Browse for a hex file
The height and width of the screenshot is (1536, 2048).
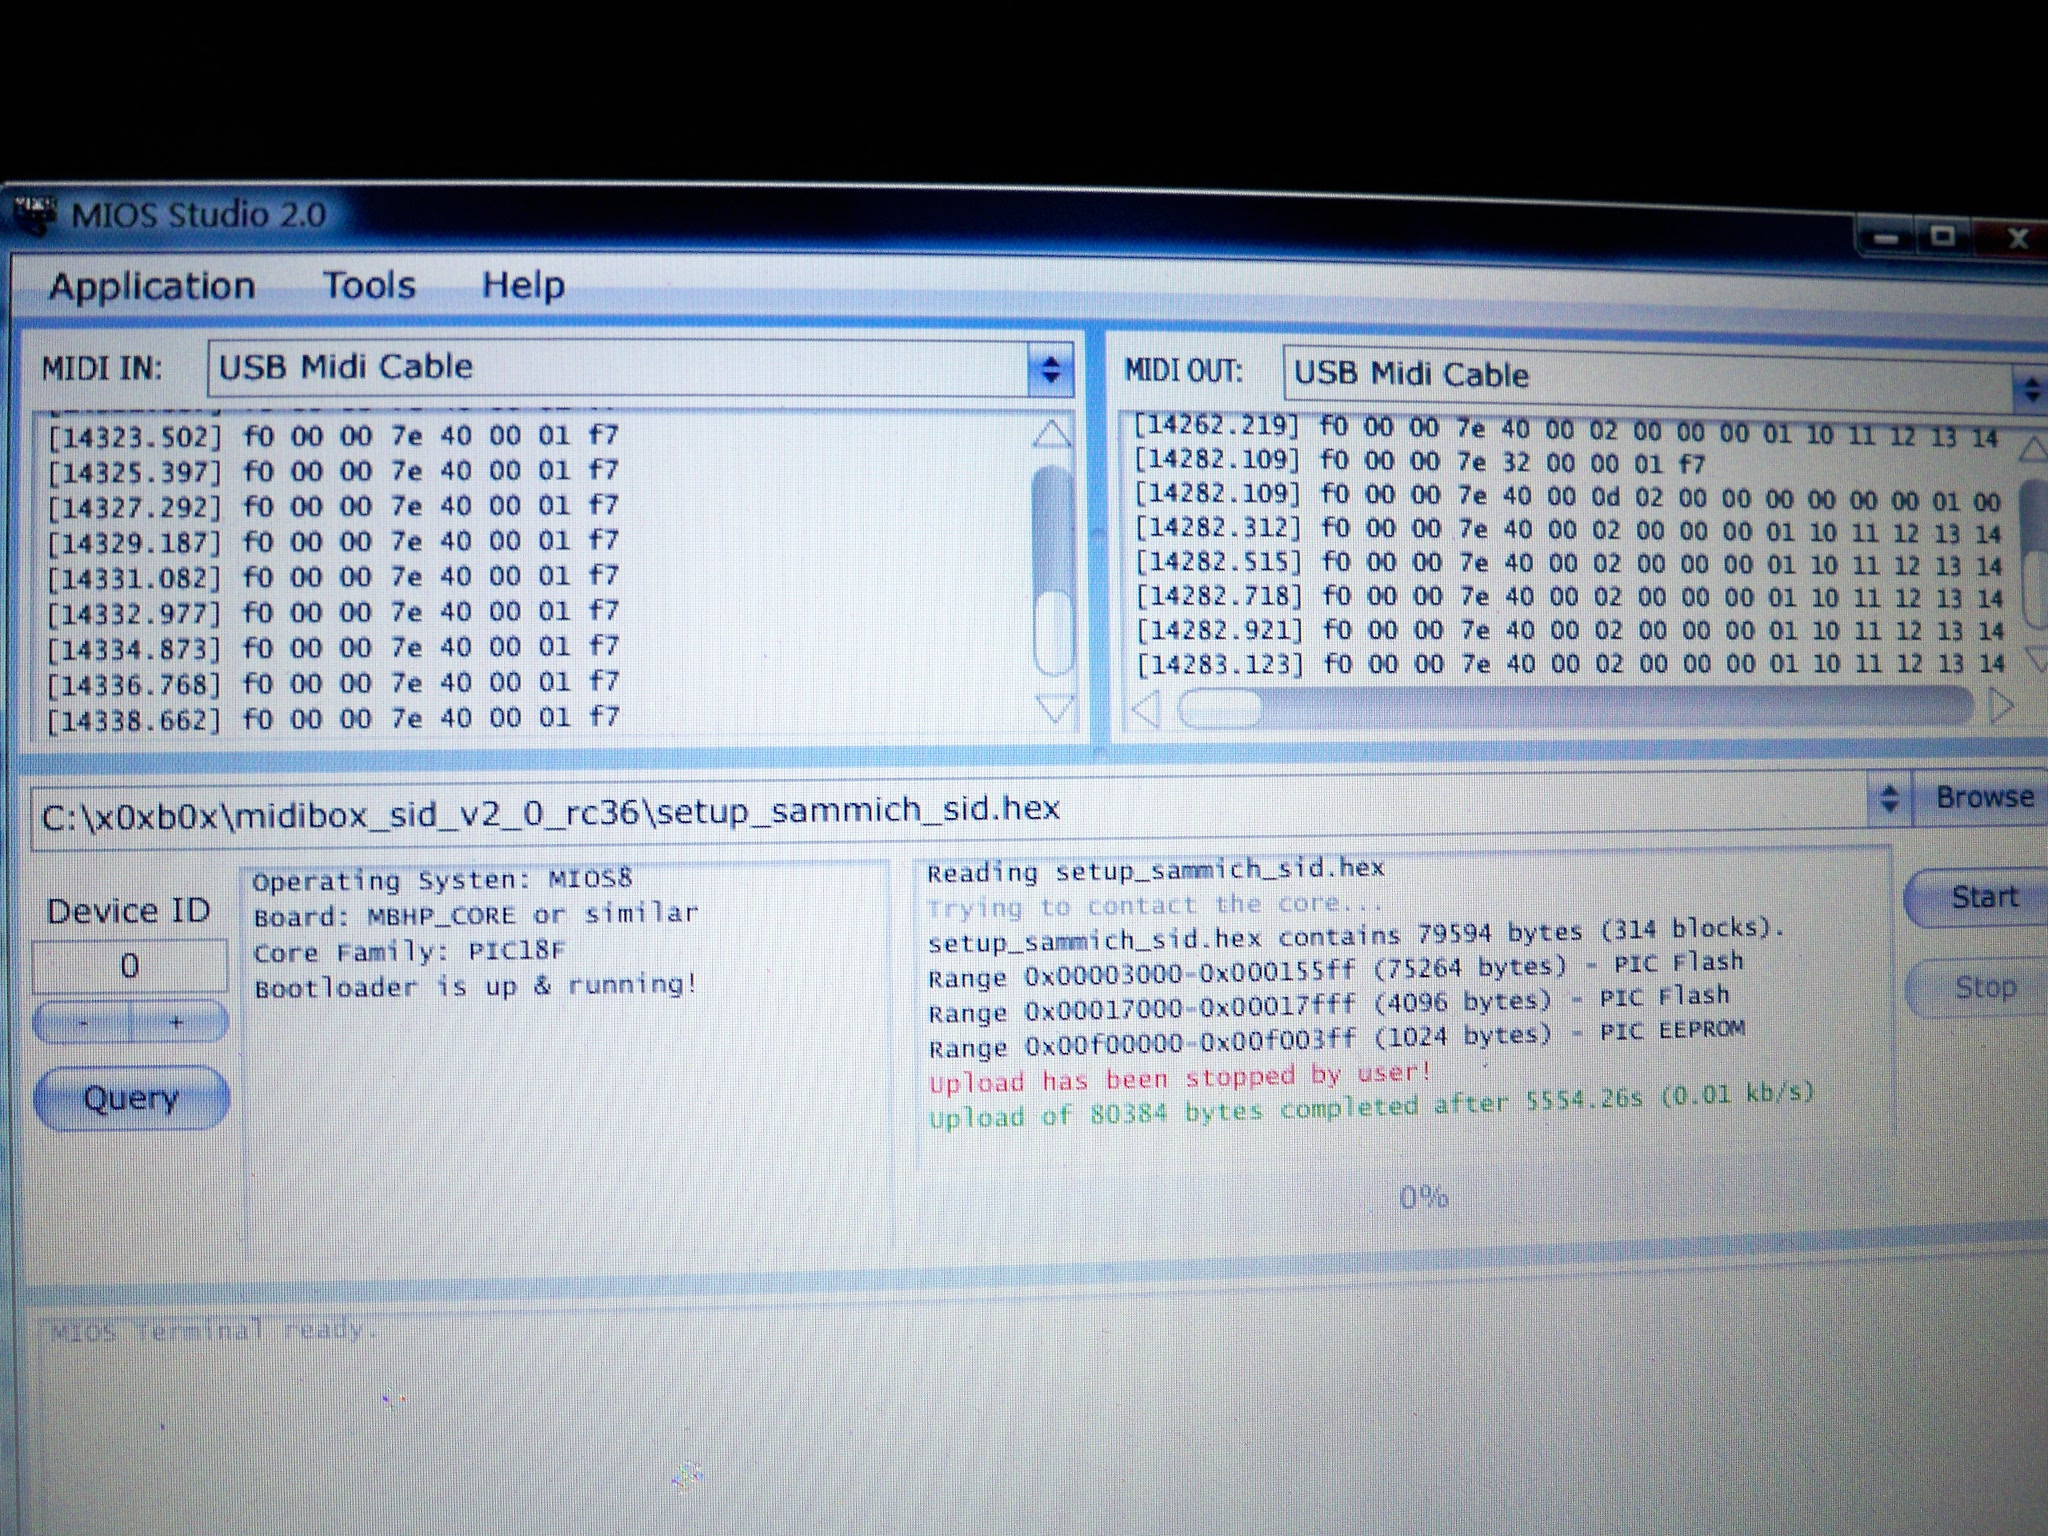[x=1984, y=798]
